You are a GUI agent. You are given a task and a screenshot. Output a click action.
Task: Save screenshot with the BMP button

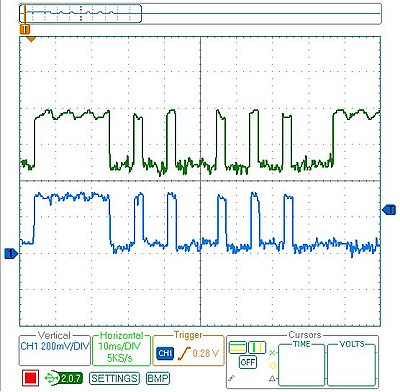(158, 378)
